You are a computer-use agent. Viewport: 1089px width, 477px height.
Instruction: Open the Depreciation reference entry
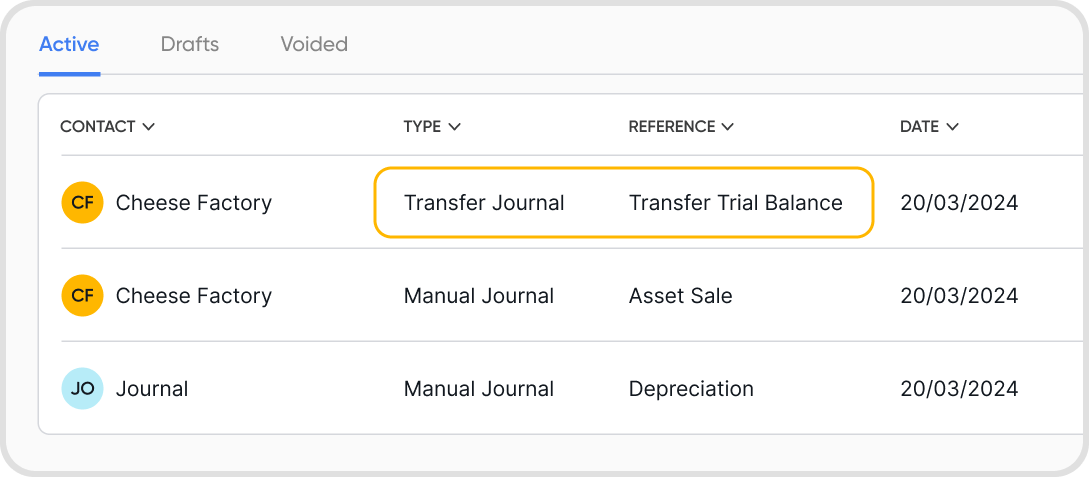coord(691,389)
